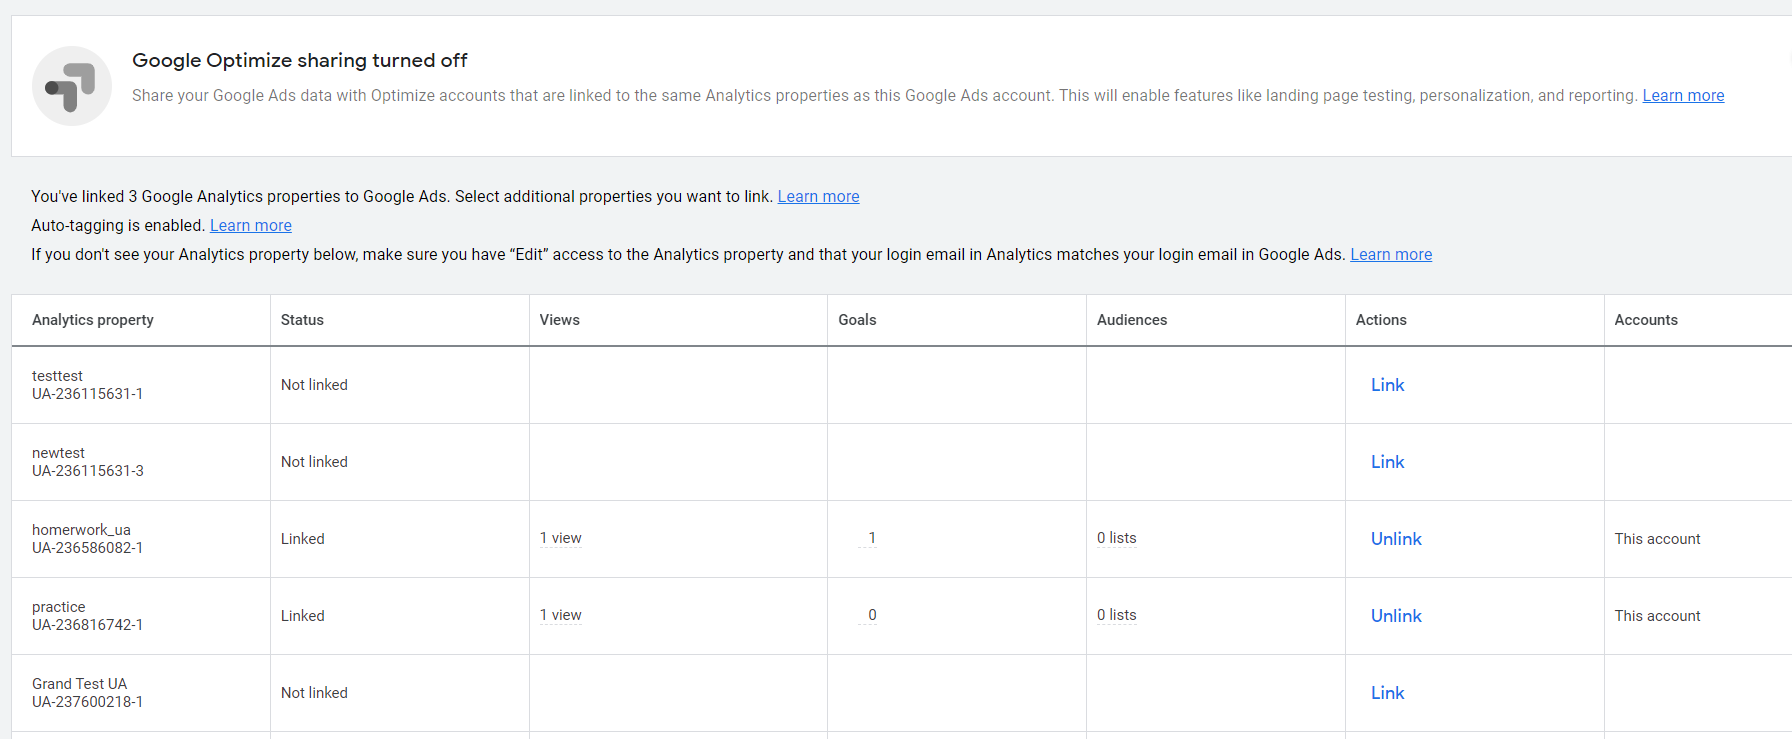Unlink the practice property
The width and height of the screenshot is (1792, 739).
point(1396,616)
